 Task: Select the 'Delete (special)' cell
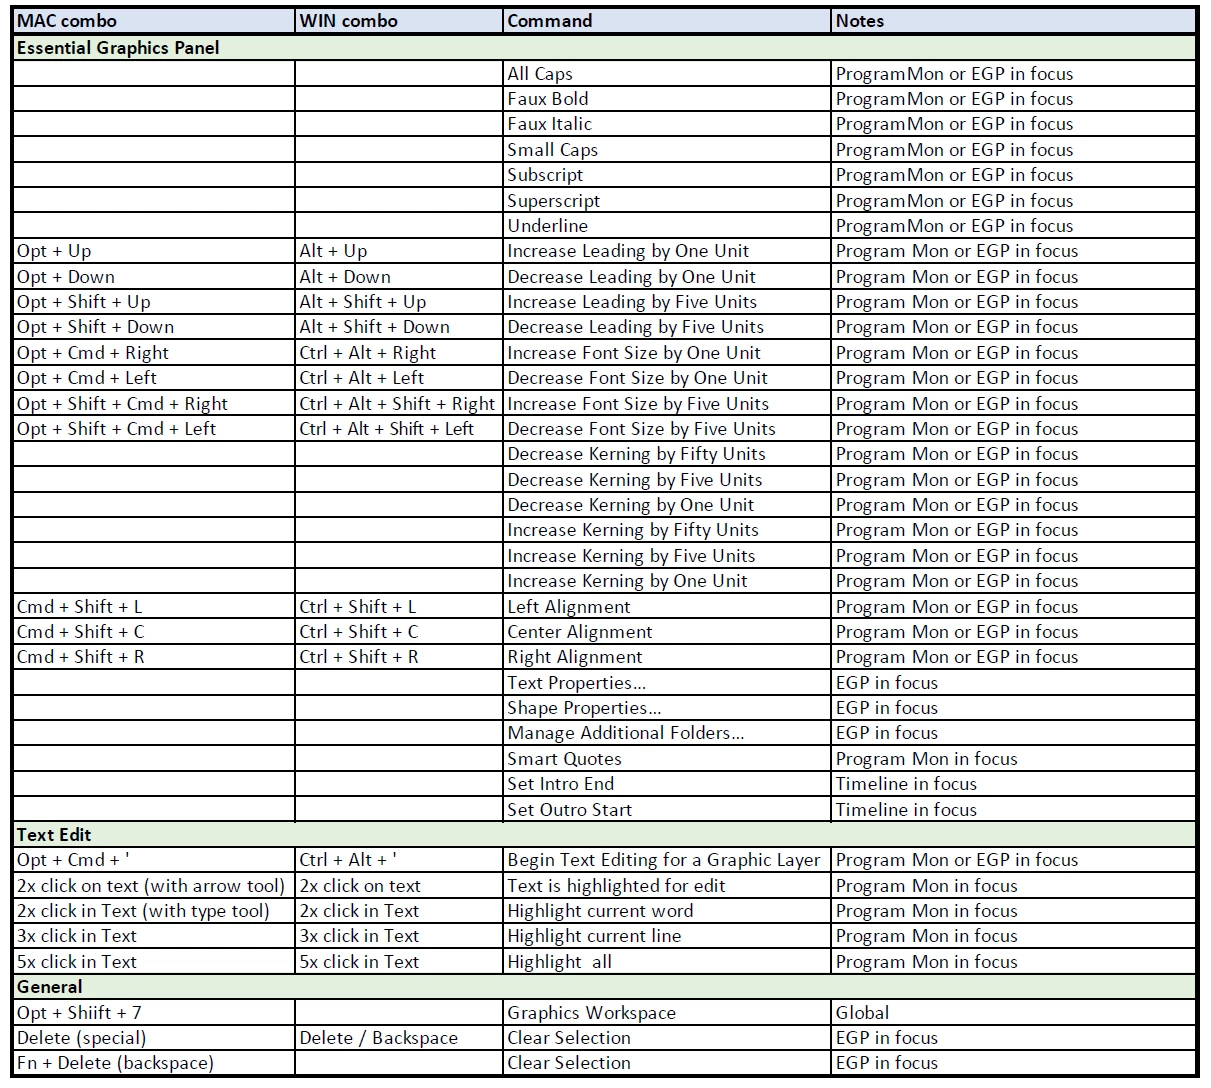pos(154,1038)
